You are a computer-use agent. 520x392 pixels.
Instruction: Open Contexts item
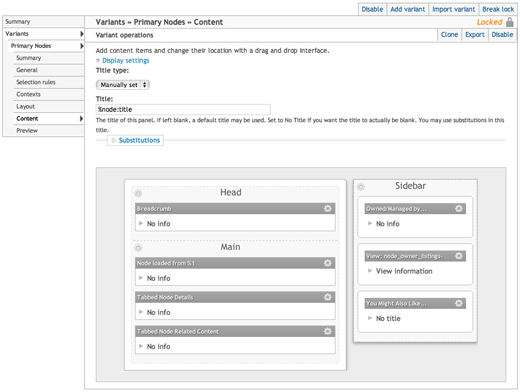(49, 94)
